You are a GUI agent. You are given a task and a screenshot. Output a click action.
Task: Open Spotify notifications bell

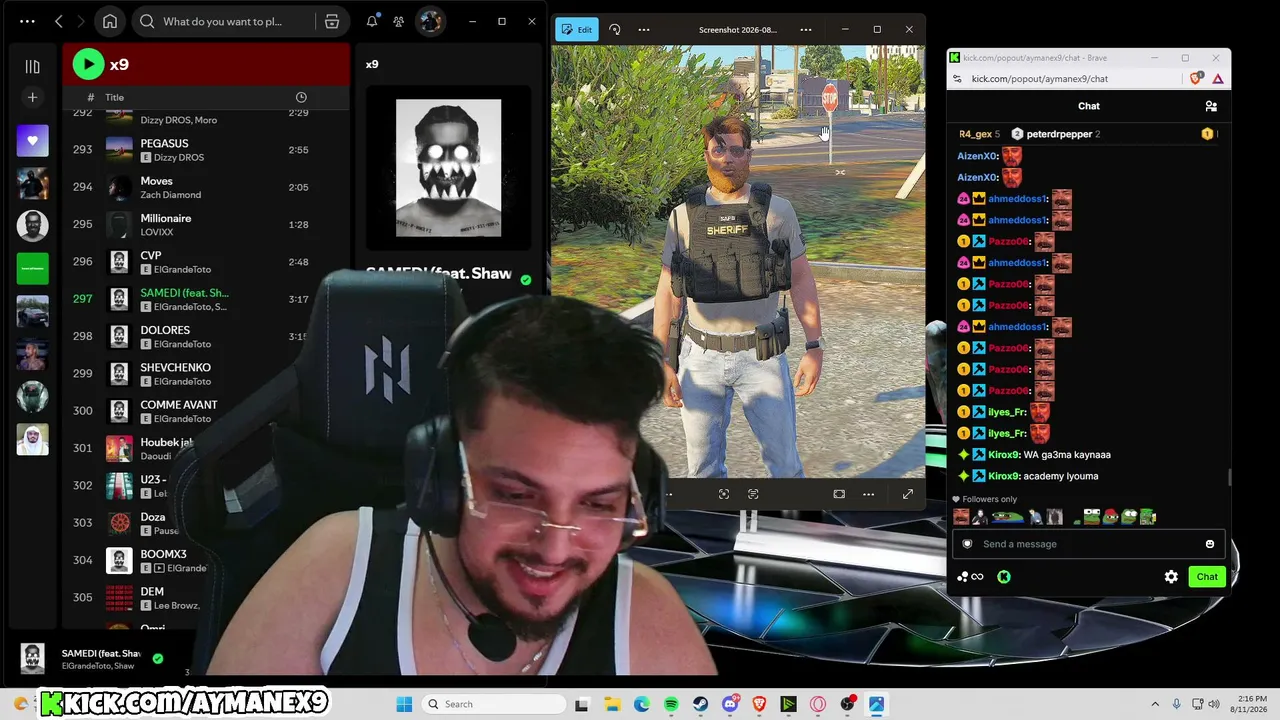[x=372, y=21]
